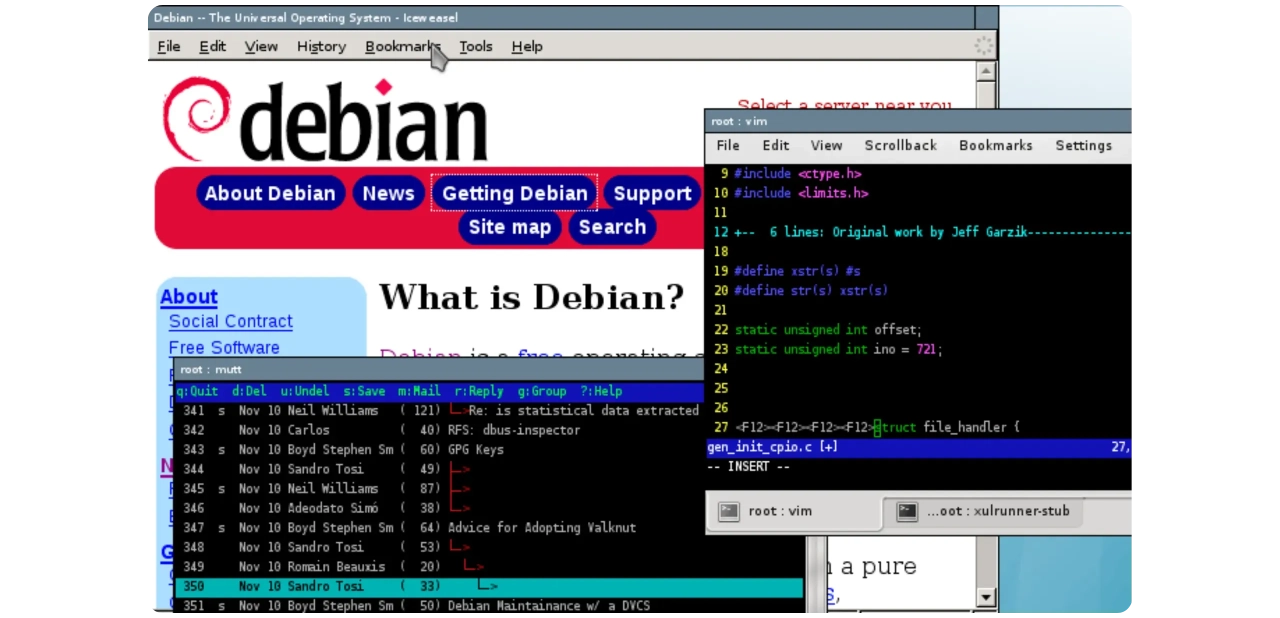Click the Site map navigation button
This screenshot has width=1280, height=618.
click(510, 227)
